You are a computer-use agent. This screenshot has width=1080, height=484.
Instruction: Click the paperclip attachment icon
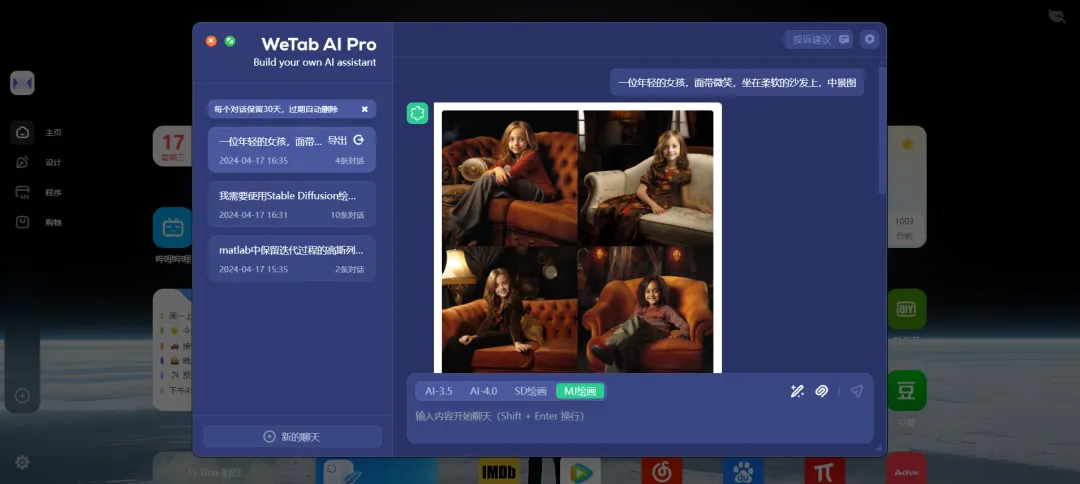coord(821,391)
